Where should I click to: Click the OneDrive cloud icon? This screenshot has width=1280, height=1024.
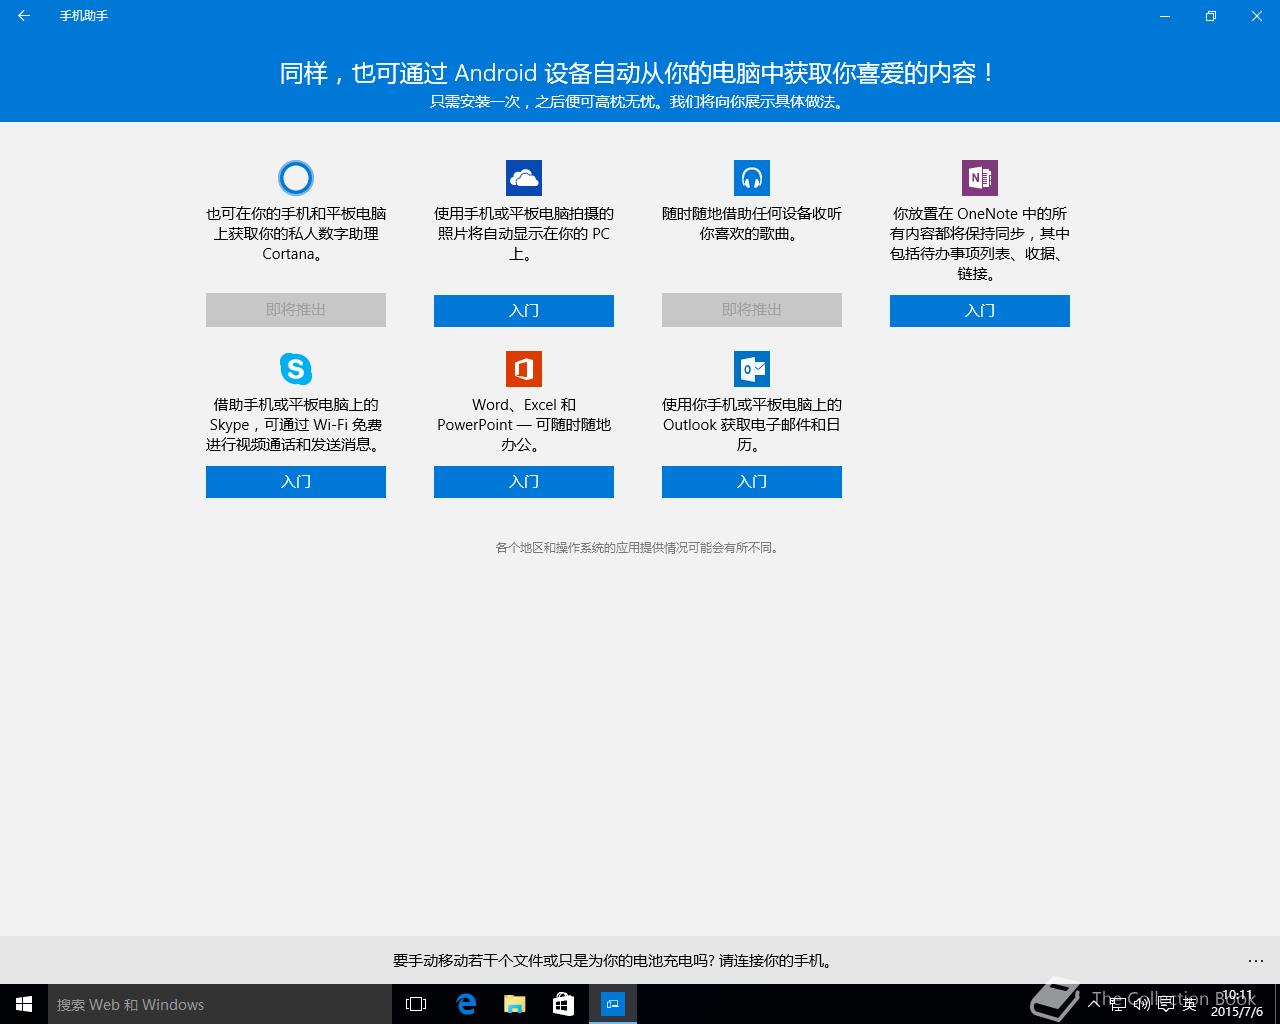point(524,178)
